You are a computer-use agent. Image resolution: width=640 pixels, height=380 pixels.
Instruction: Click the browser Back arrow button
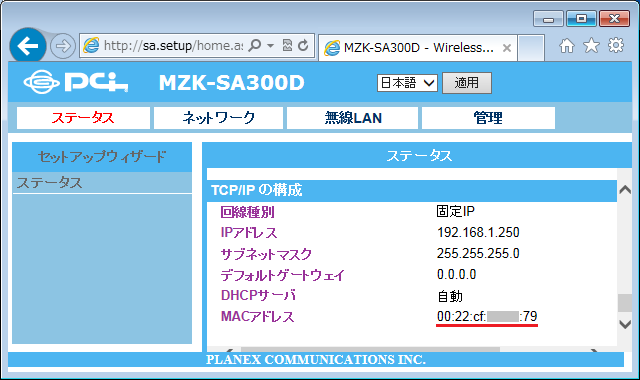28,46
